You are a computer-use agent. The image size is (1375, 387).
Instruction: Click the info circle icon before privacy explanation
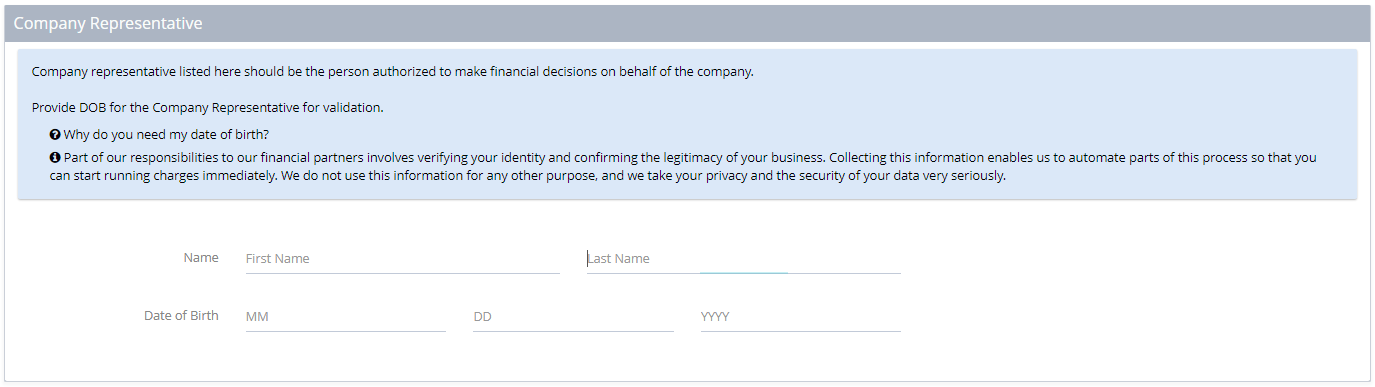(x=55, y=158)
